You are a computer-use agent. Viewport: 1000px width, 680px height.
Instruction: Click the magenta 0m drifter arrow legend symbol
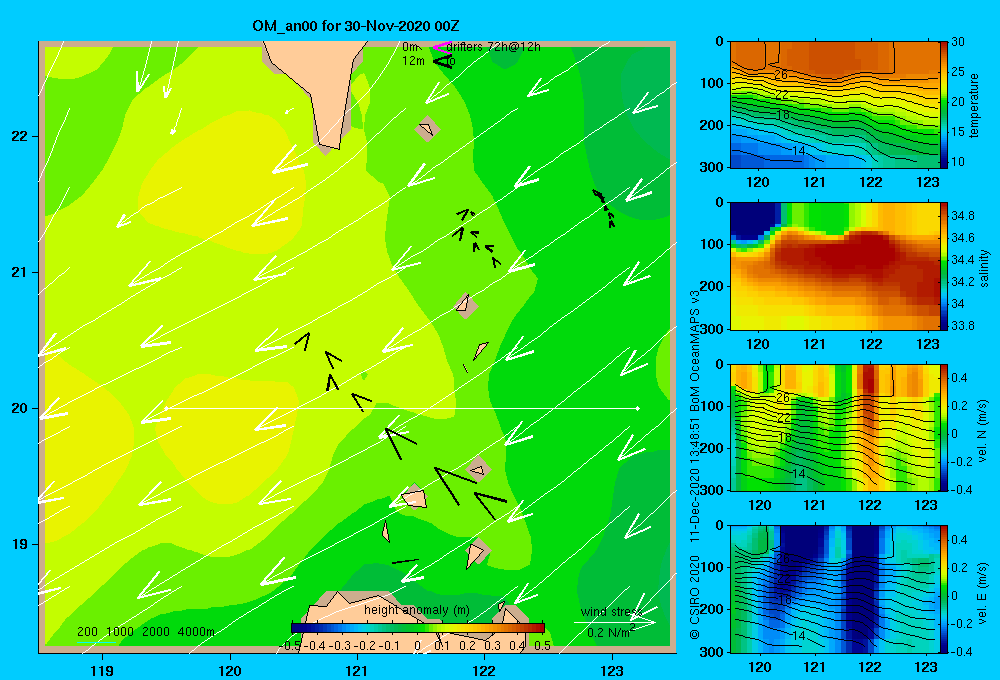click(x=441, y=47)
